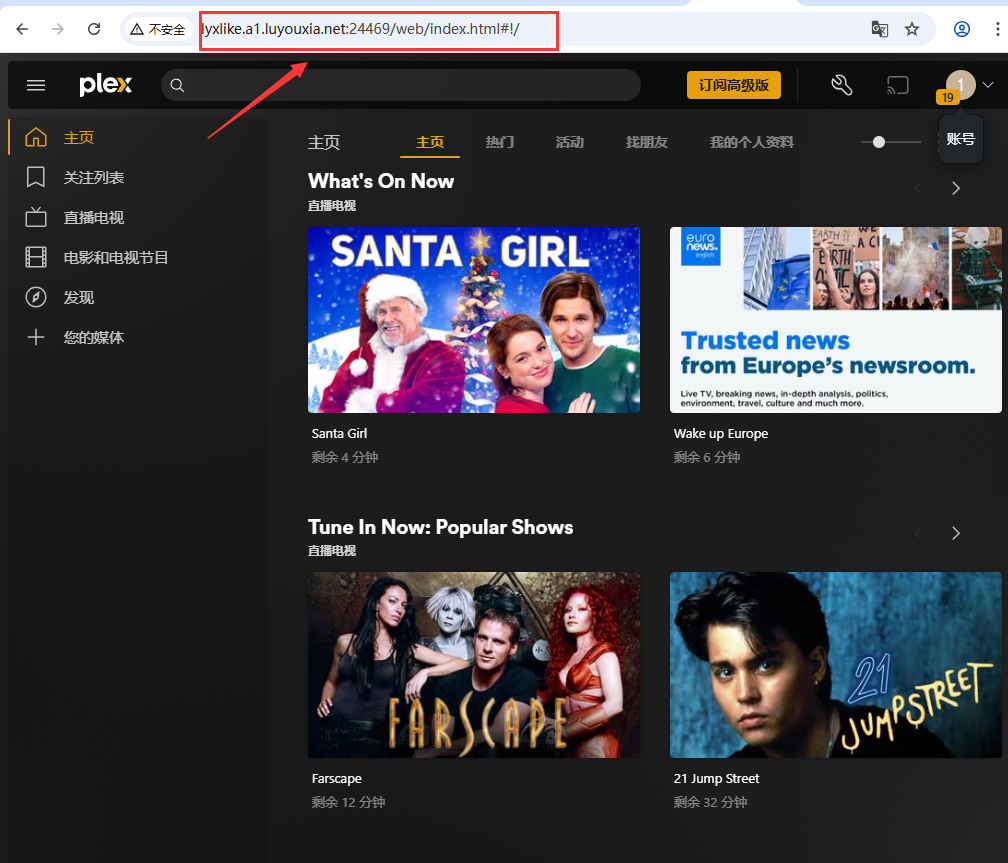Open the Euronews Wake up Europe thumbnail
The height and width of the screenshot is (863, 1008).
(x=836, y=320)
